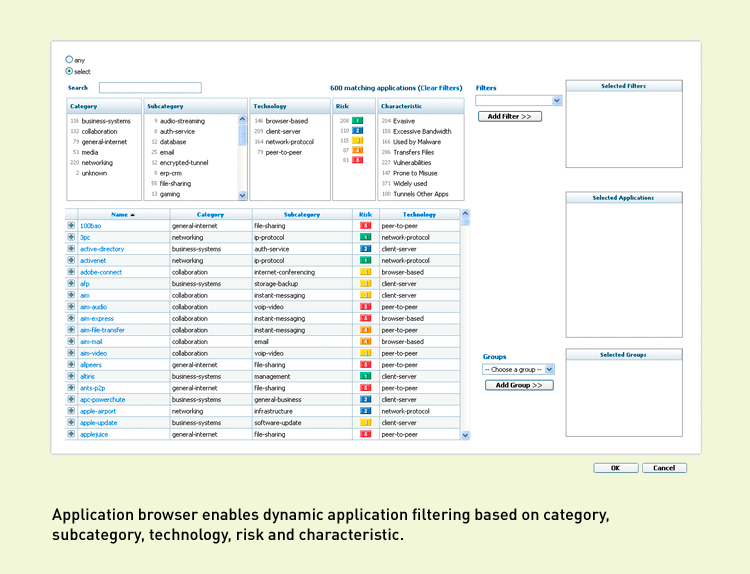The image size is (750, 574).
Task: Click the add icon beside 100bao
Action: [71, 225]
